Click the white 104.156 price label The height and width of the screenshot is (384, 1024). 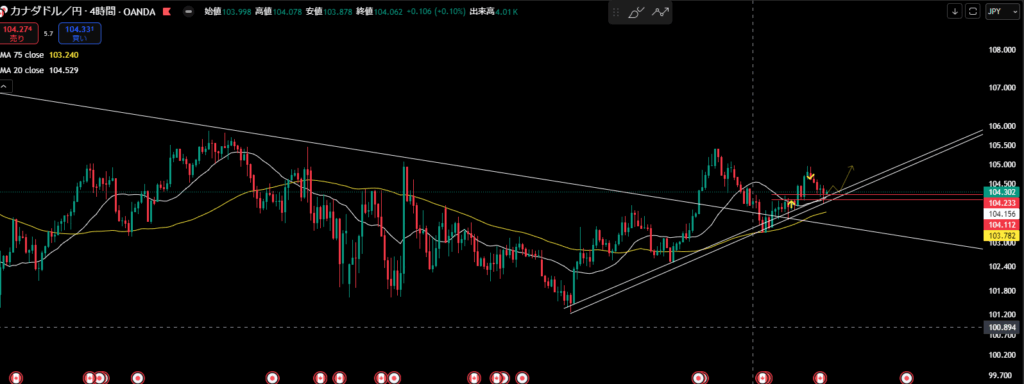click(1001, 214)
